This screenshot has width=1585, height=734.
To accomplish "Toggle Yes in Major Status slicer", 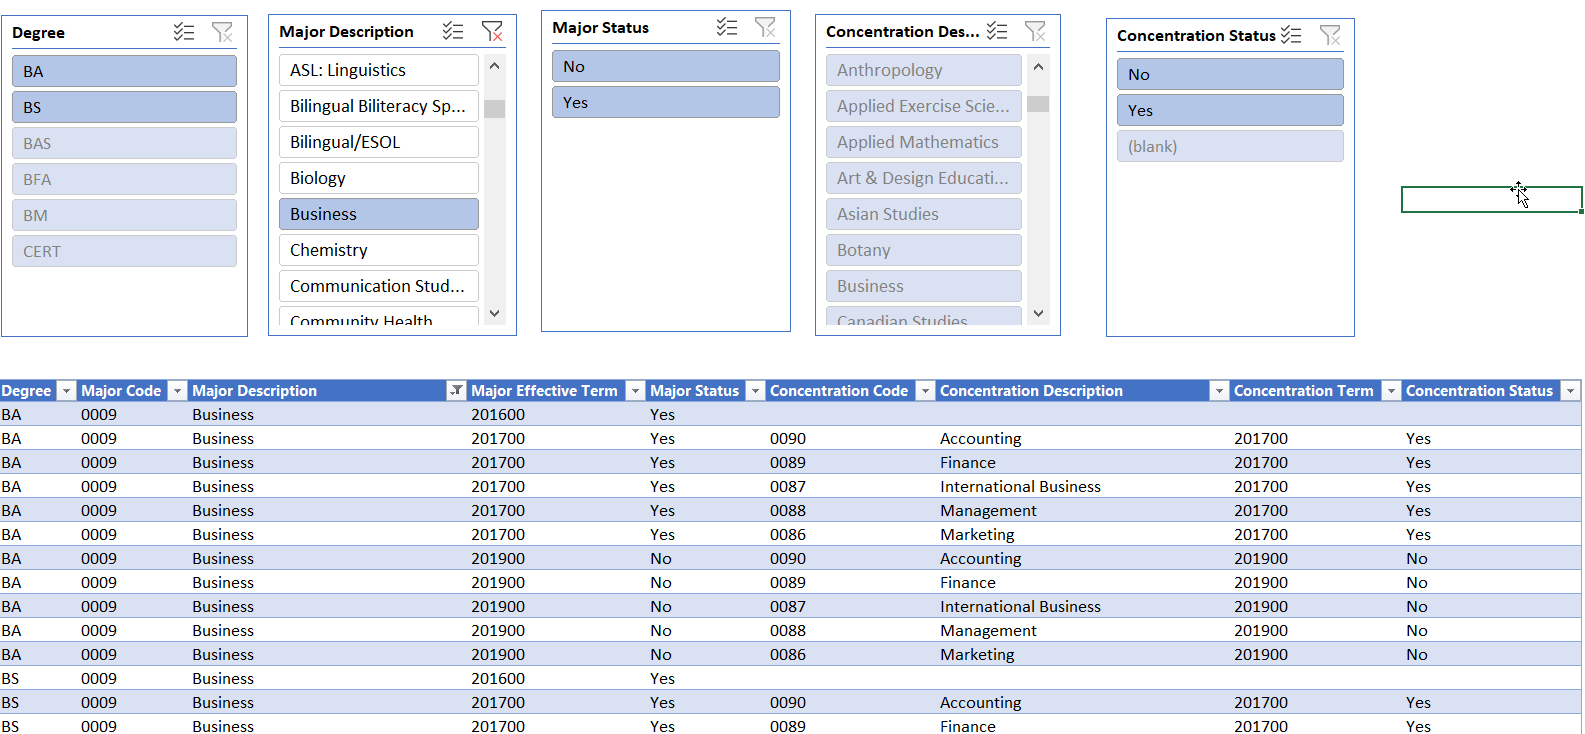I will pos(665,102).
